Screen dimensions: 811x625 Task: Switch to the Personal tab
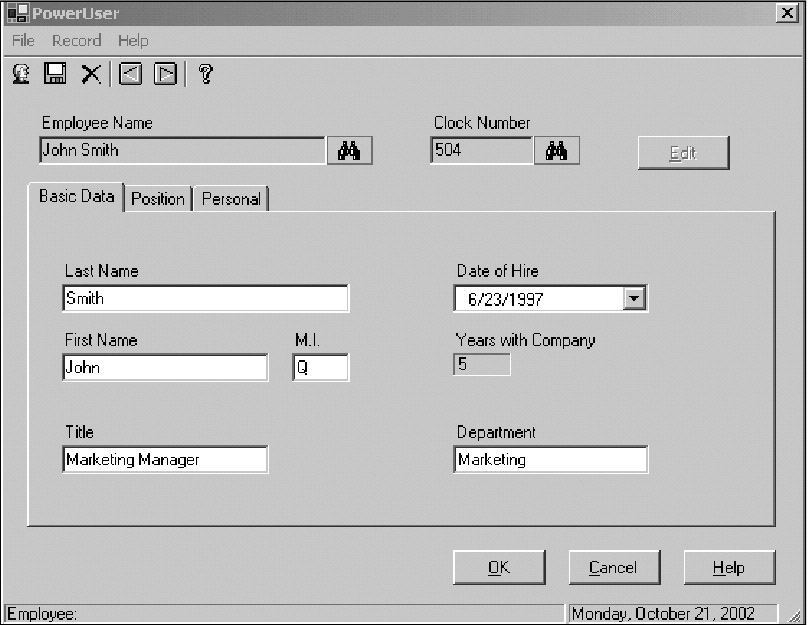coord(231,199)
